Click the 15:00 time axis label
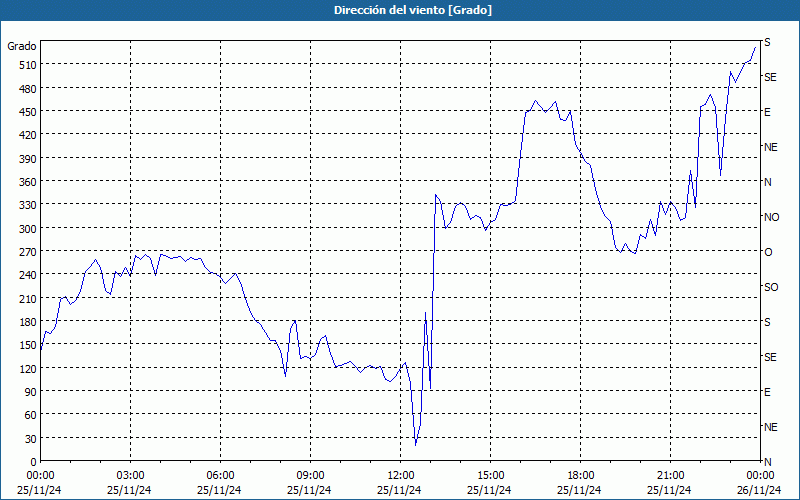Viewport: 800px width, 500px height. (490, 476)
